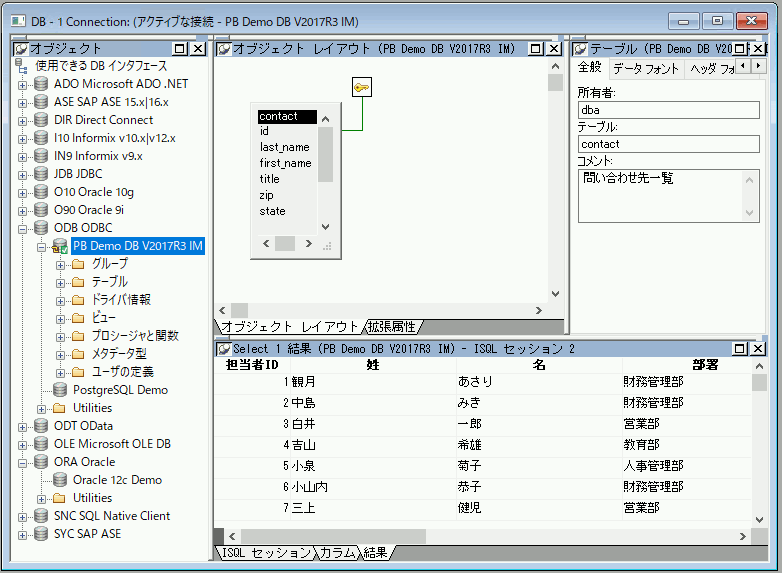Switch to the 拡張属性 tab
This screenshot has height=573, width=782.
click(x=393, y=327)
